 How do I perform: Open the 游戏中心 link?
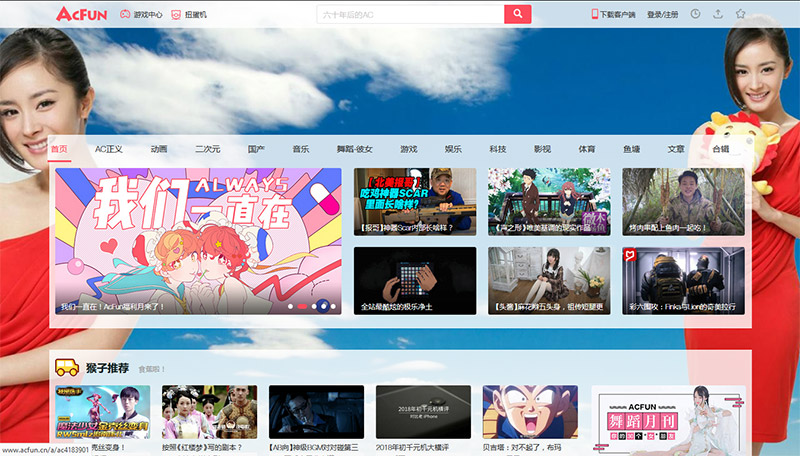148,15
